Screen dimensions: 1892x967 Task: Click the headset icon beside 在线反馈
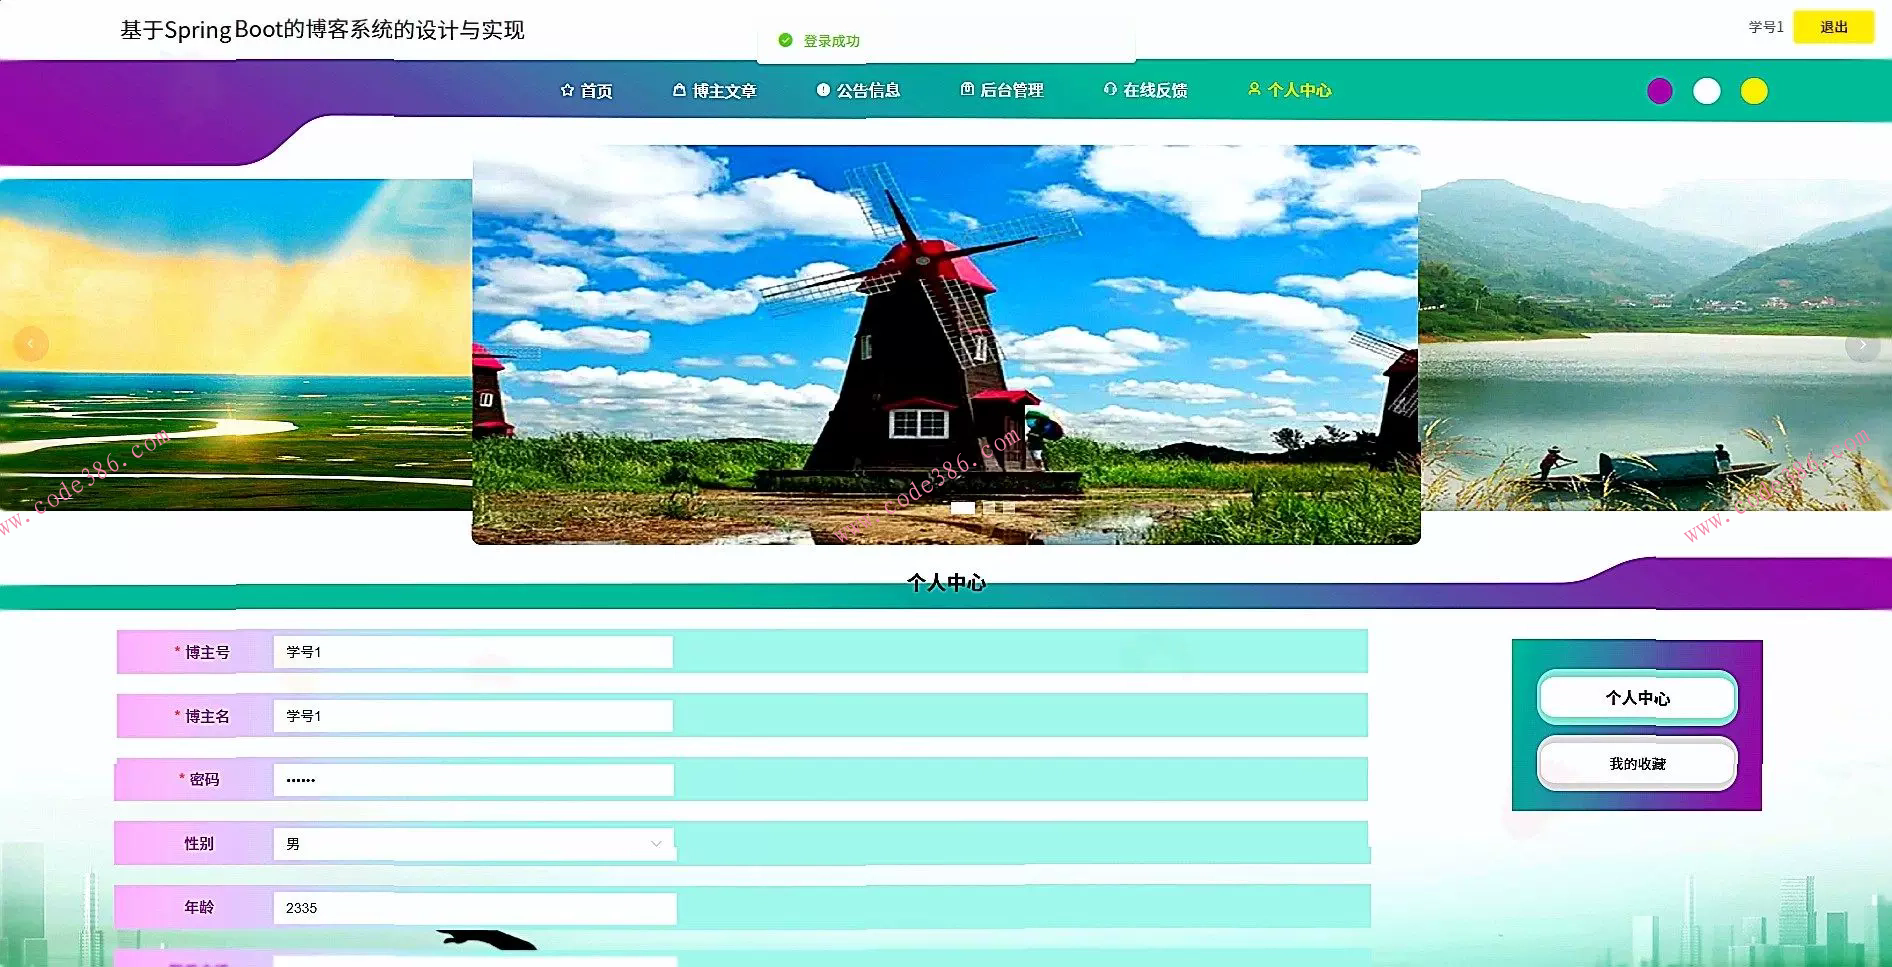[1108, 90]
